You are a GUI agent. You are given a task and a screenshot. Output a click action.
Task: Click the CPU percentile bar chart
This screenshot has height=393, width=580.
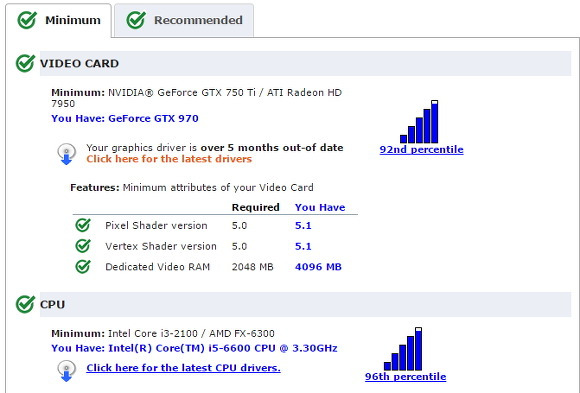tap(403, 349)
